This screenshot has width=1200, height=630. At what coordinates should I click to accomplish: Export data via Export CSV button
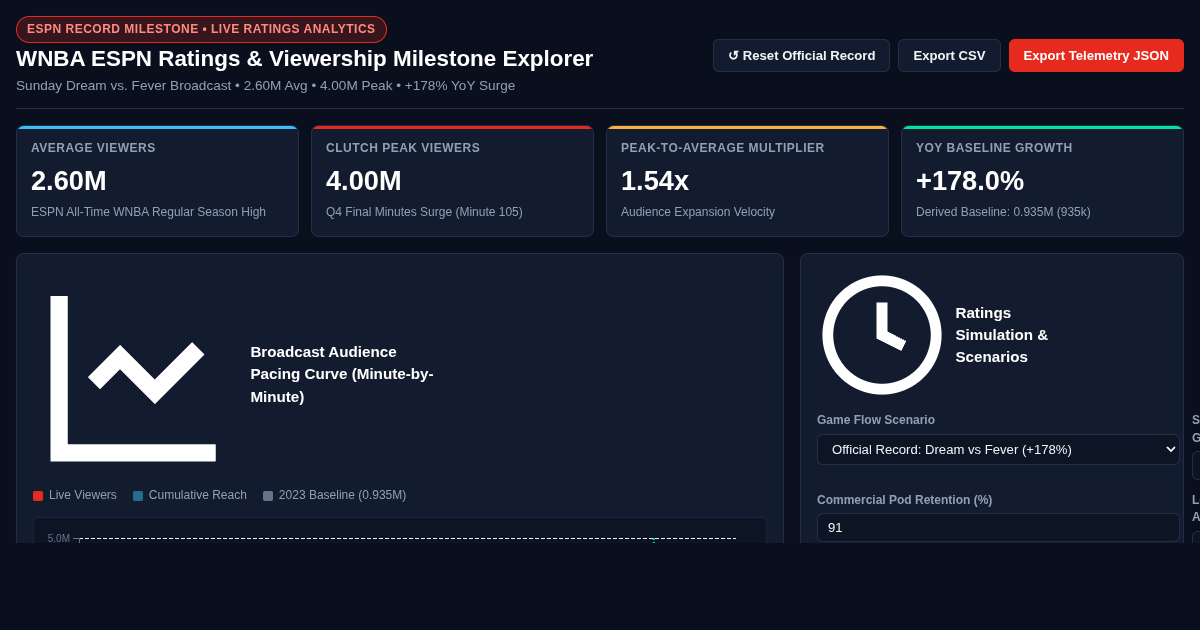click(x=949, y=56)
